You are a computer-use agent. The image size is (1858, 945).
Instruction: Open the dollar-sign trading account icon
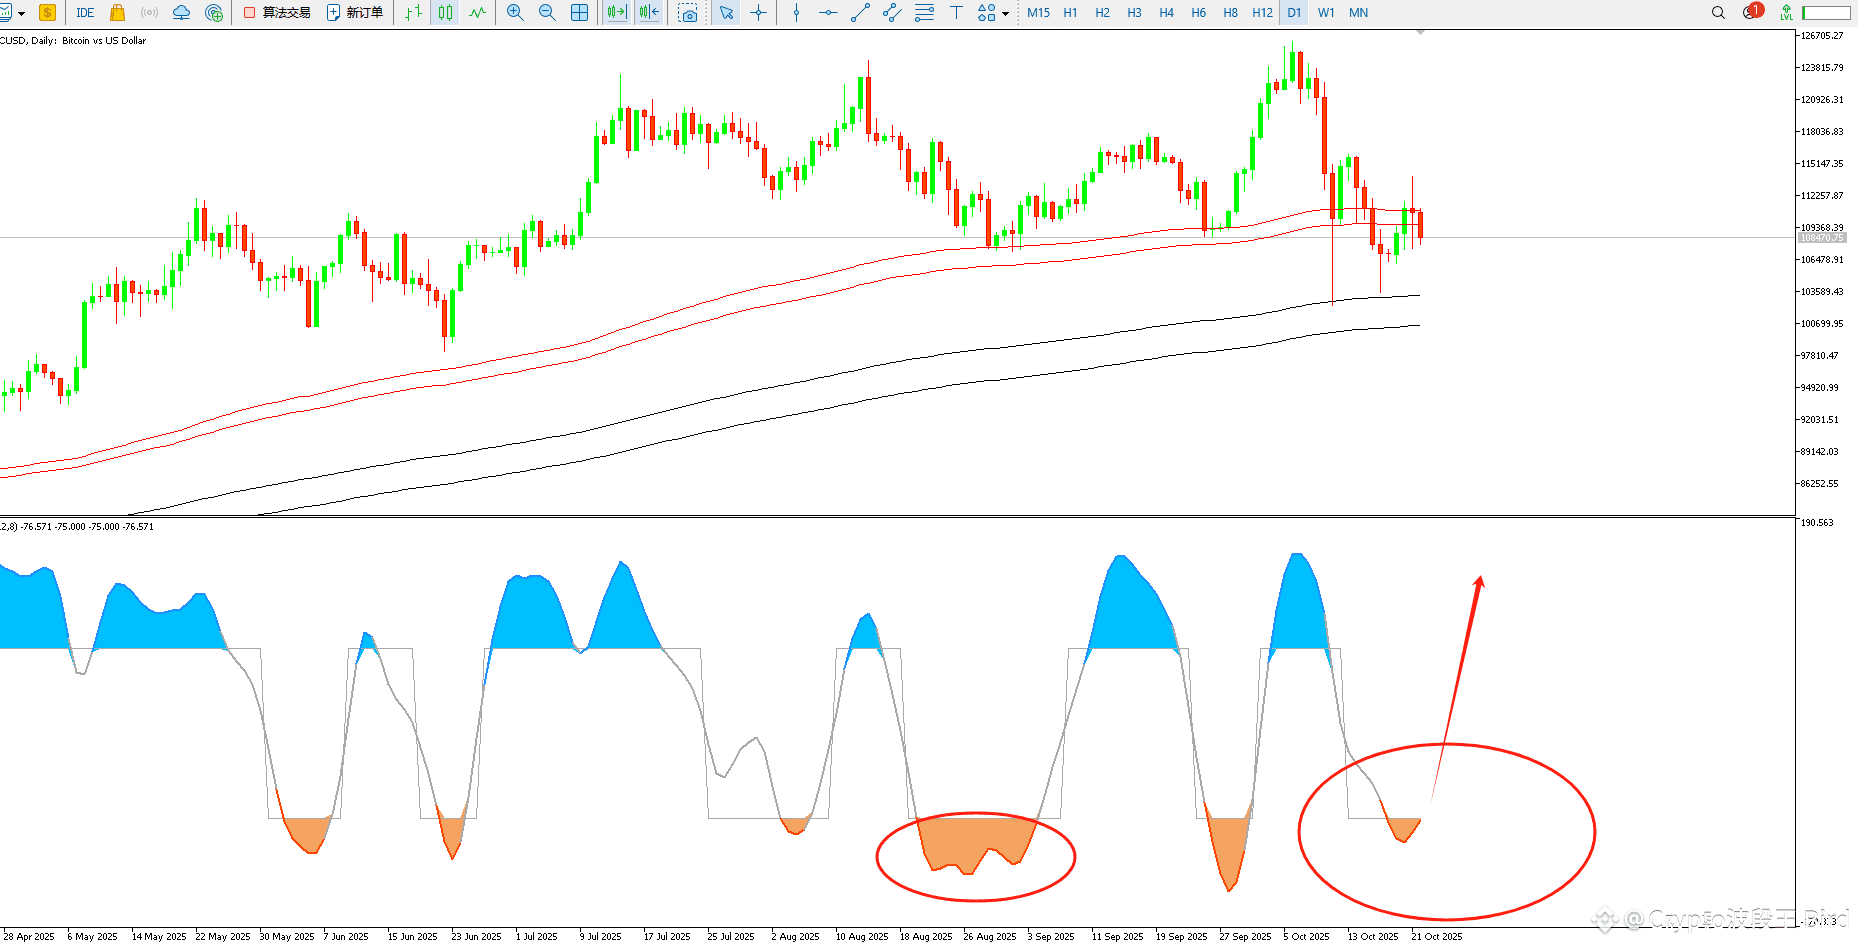point(47,13)
